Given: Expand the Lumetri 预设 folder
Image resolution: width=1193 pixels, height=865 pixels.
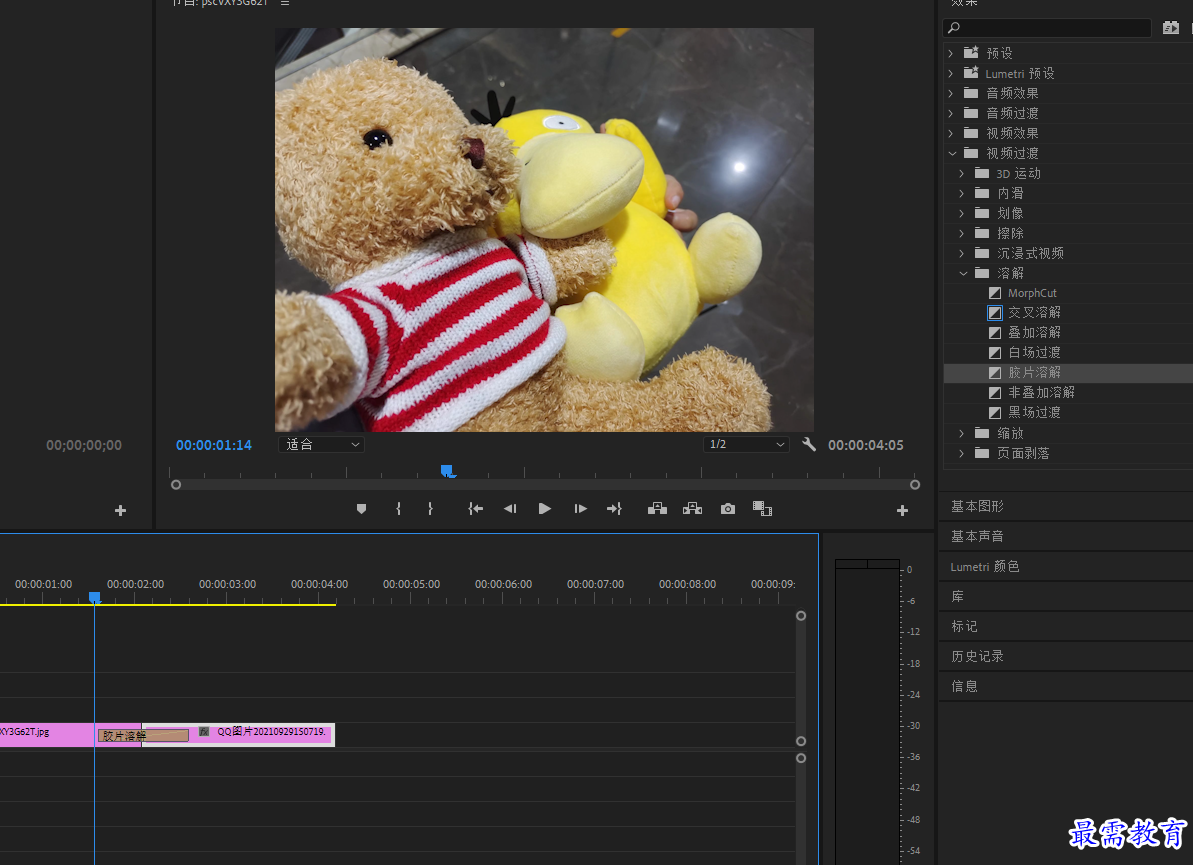Looking at the screenshot, I should coord(951,74).
